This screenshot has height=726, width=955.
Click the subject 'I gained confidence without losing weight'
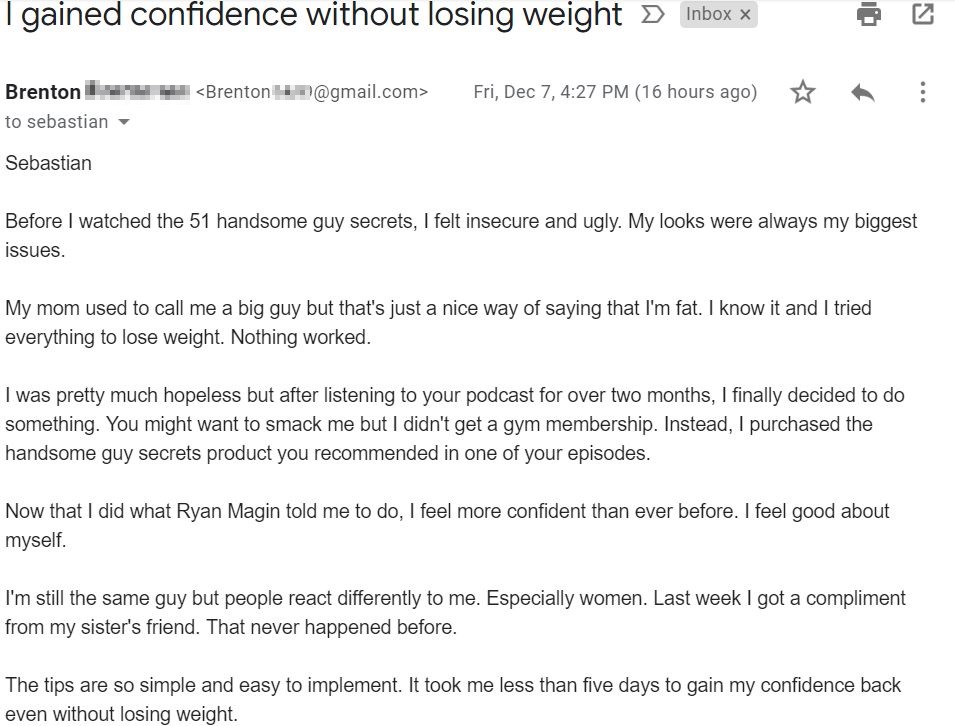click(x=314, y=15)
